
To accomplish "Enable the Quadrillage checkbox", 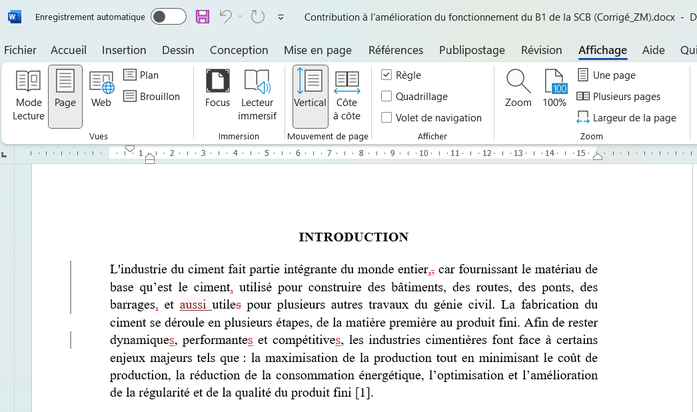I will (x=387, y=97).
